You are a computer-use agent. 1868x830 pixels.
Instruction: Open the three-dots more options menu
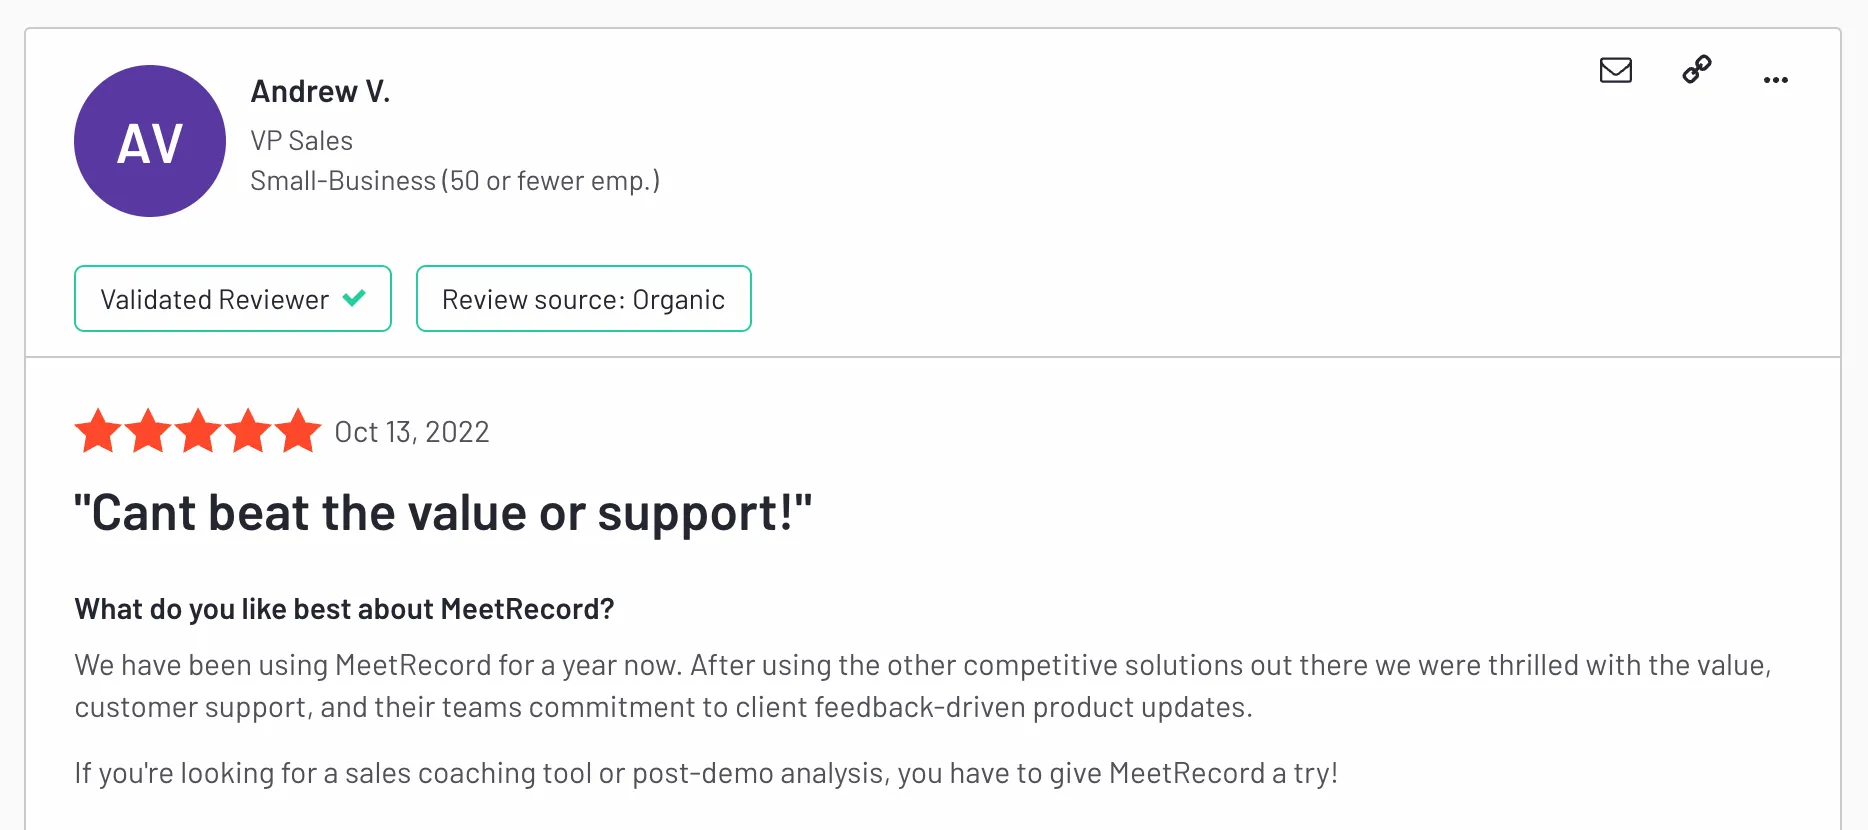coord(1776,80)
